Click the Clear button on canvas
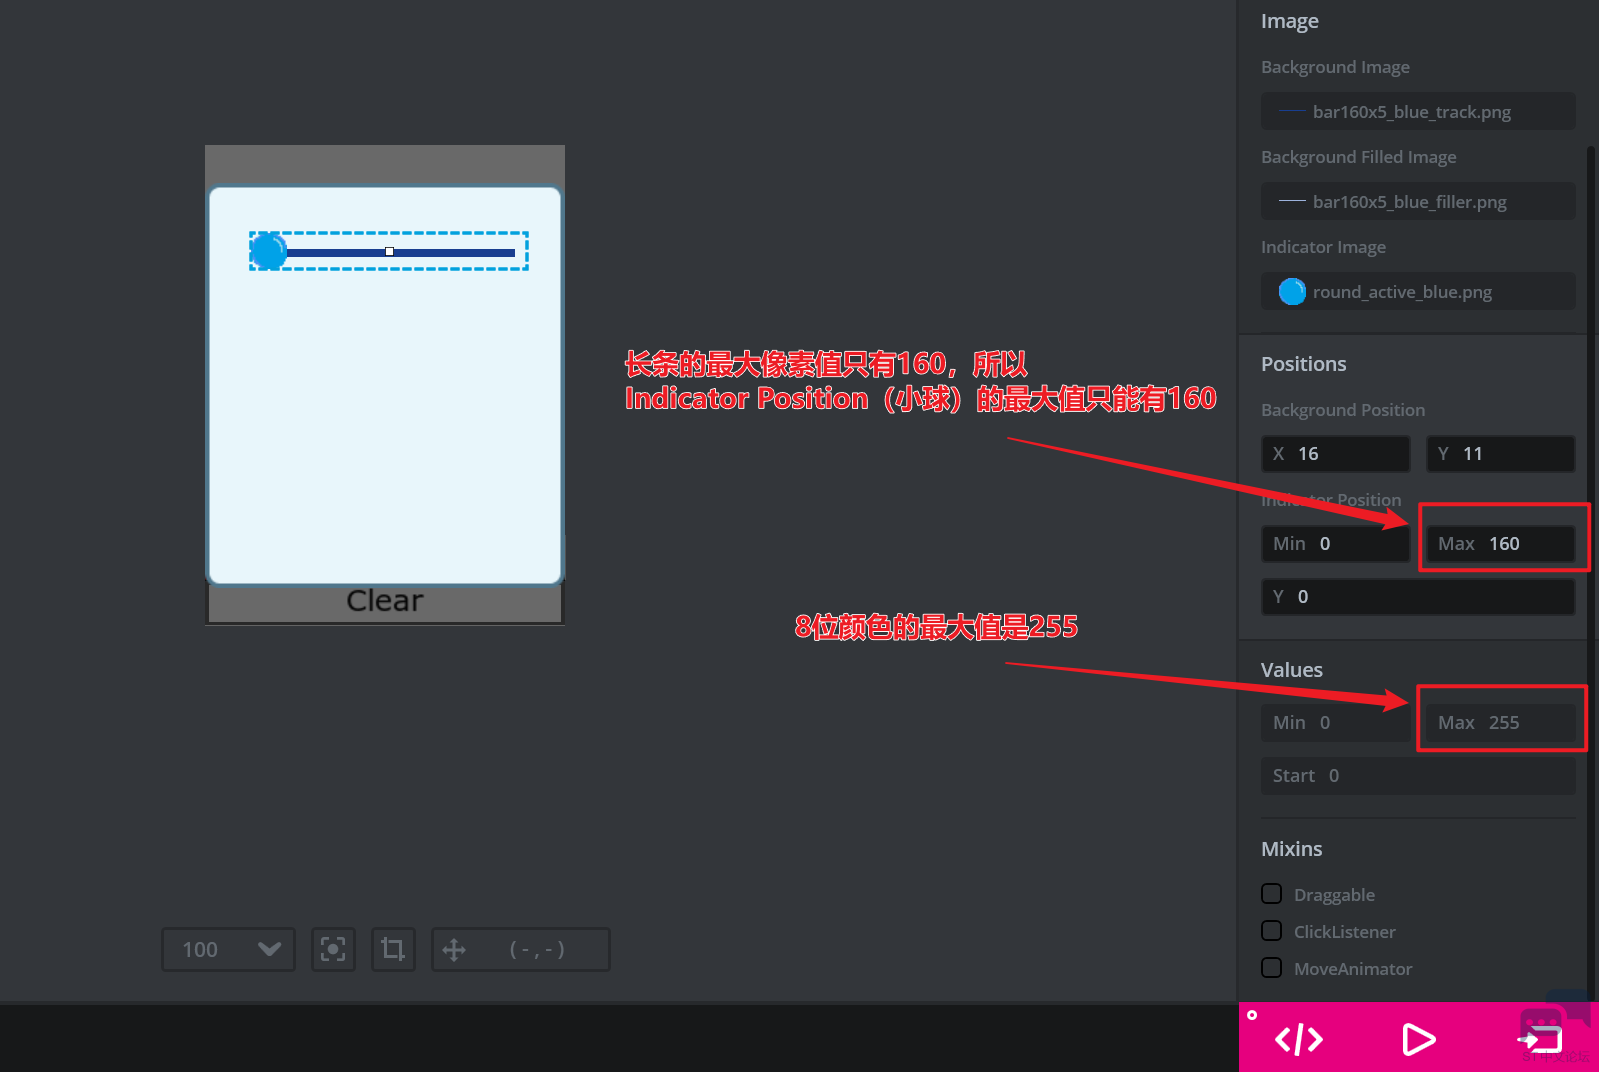Viewport: 1599px width, 1072px height. point(385,601)
